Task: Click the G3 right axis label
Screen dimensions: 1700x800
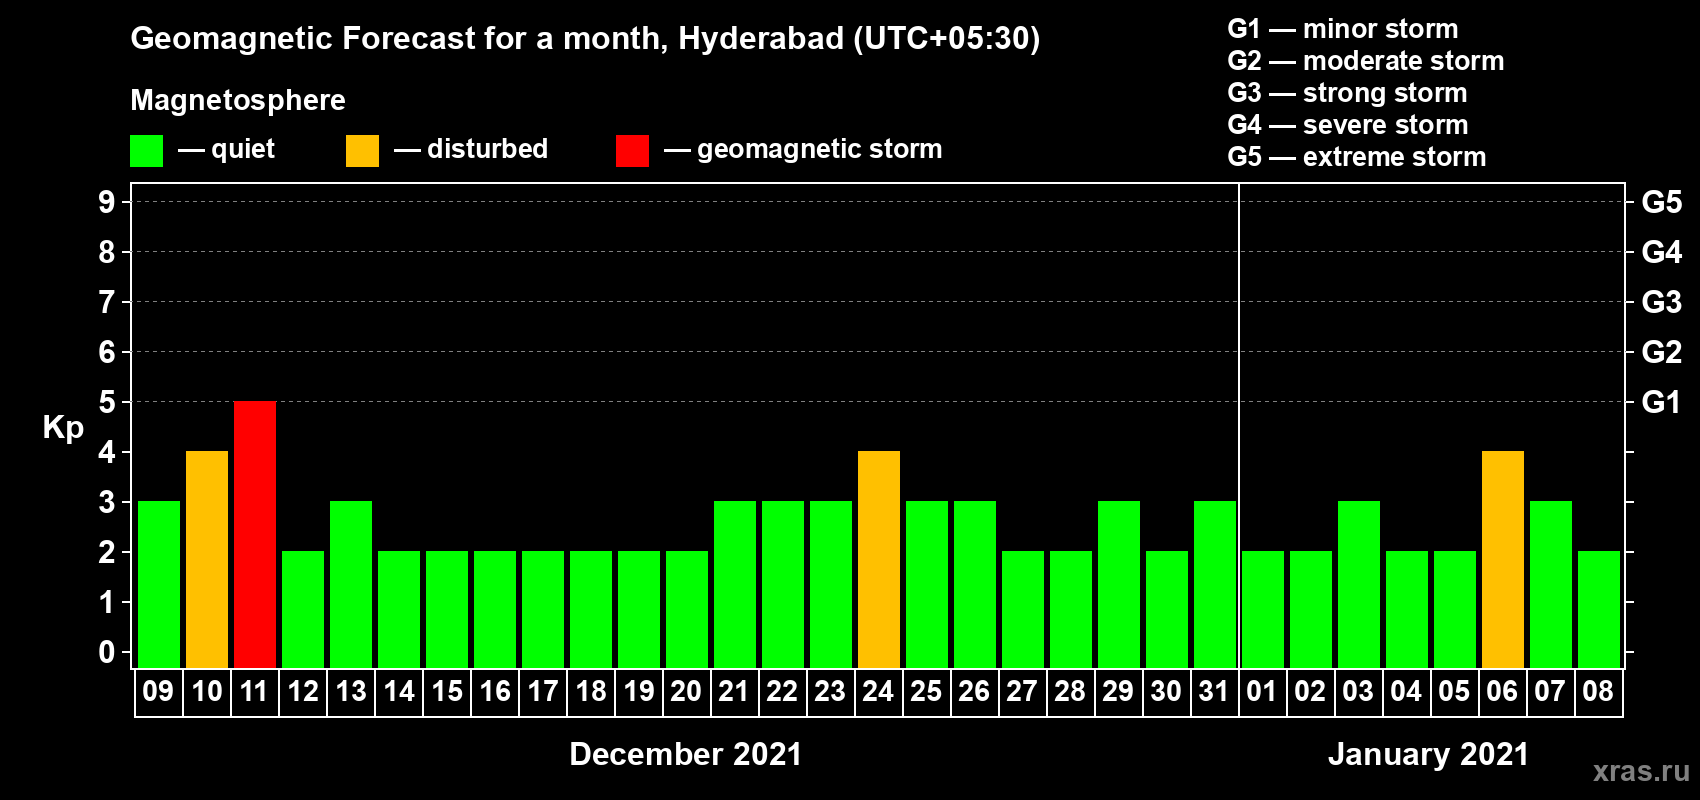Action: tap(1662, 302)
